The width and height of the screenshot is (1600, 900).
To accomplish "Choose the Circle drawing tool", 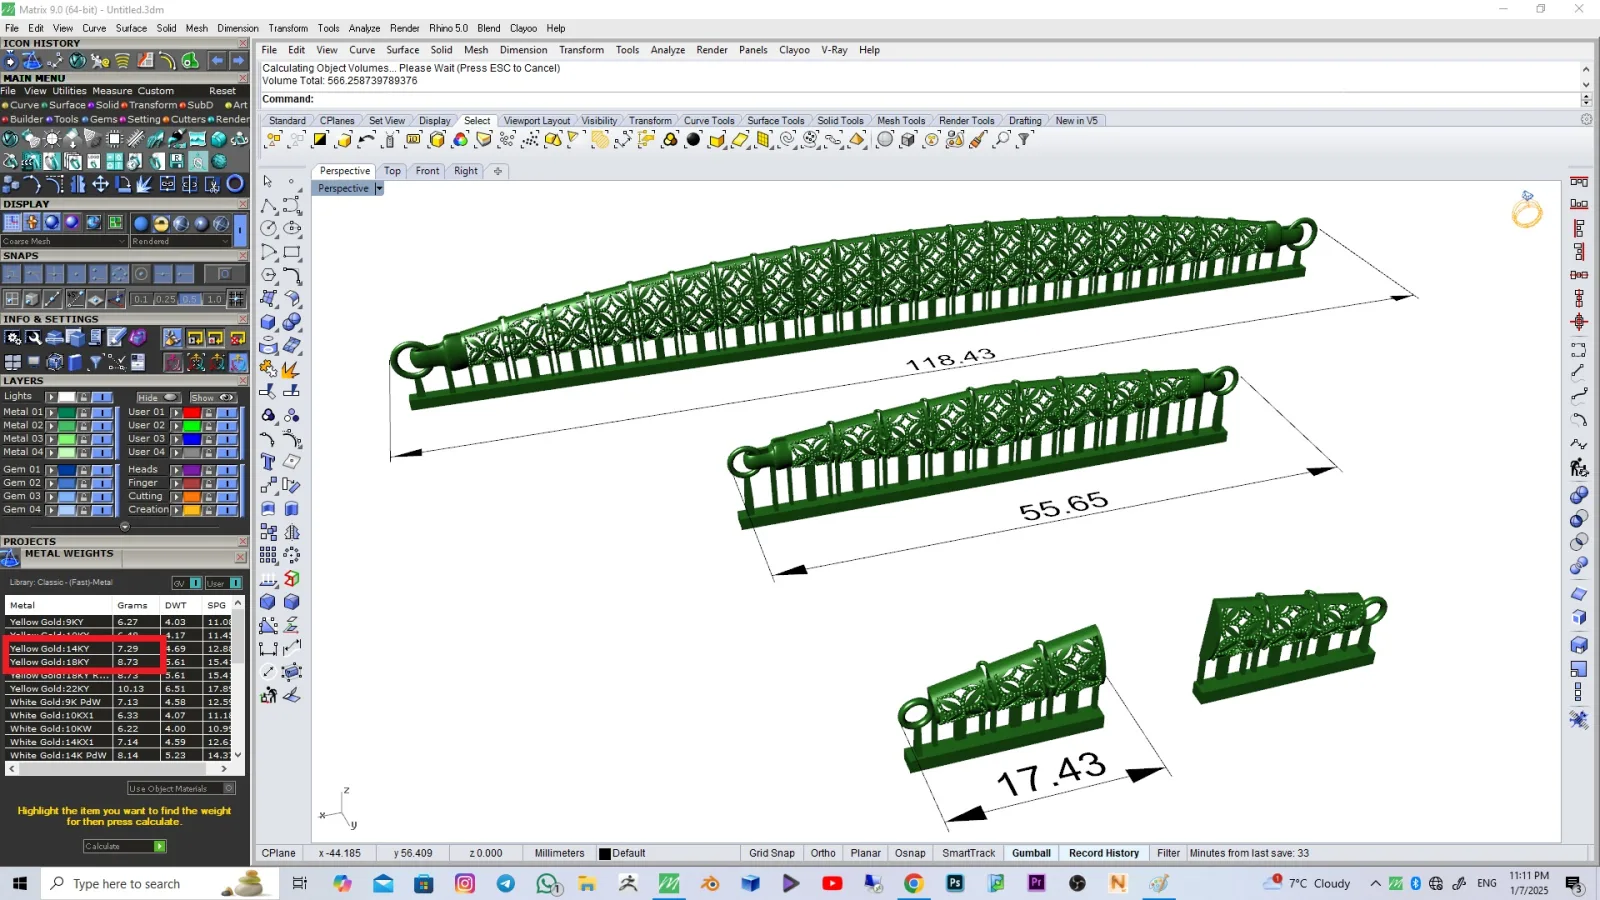I will coord(269,229).
